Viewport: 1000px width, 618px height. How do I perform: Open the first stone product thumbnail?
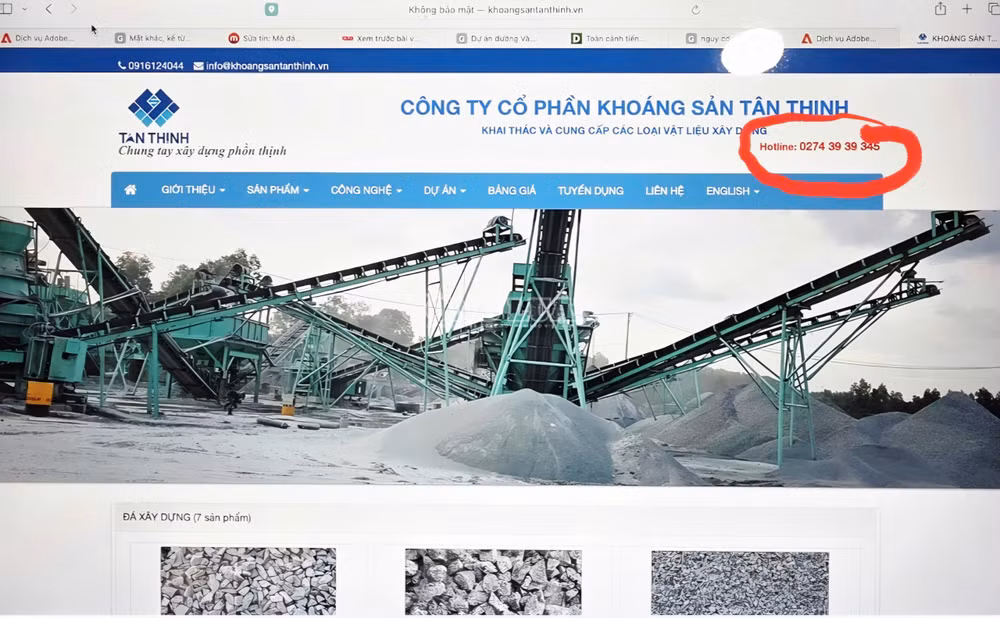click(x=248, y=580)
